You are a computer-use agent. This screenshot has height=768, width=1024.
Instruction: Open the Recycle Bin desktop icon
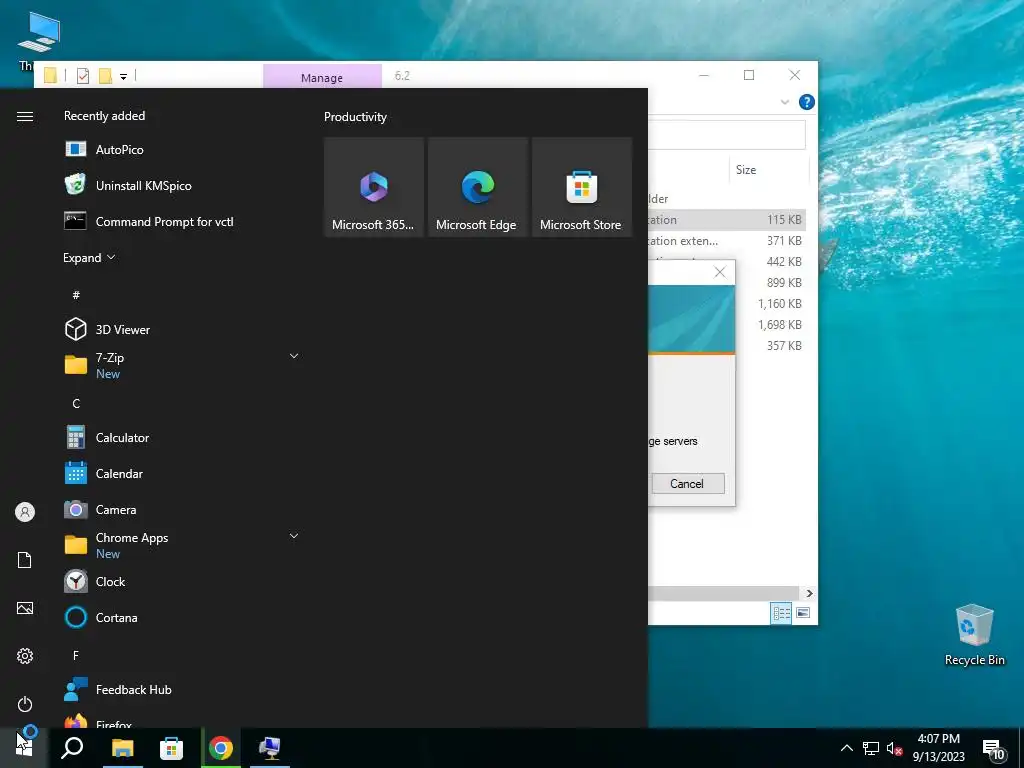(x=974, y=635)
